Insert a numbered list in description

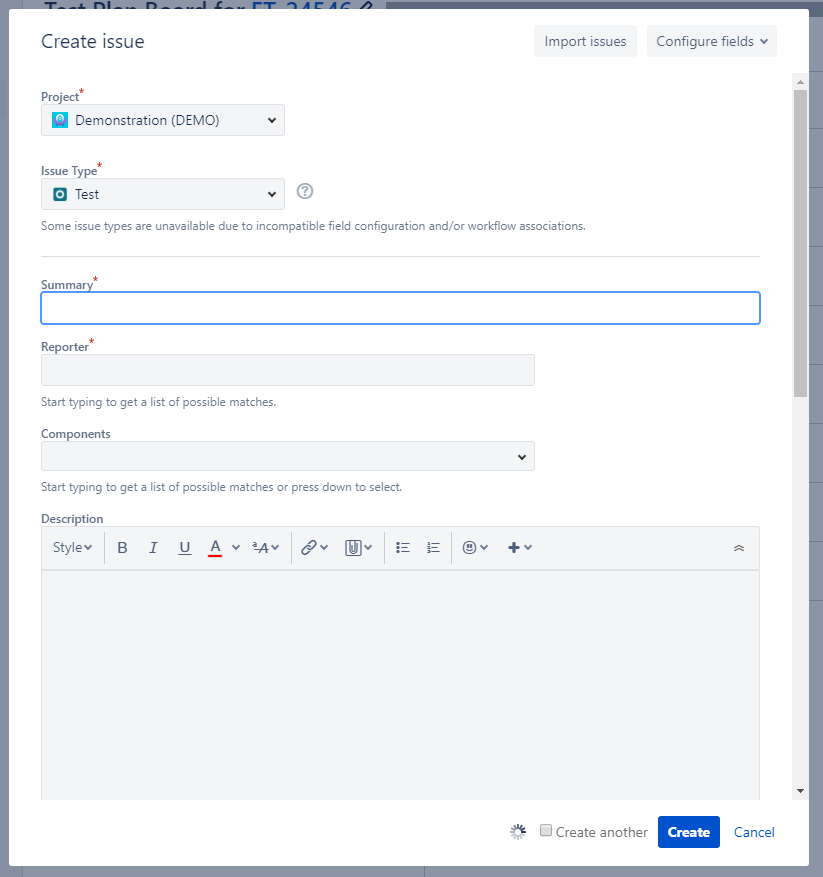(x=433, y=548)
